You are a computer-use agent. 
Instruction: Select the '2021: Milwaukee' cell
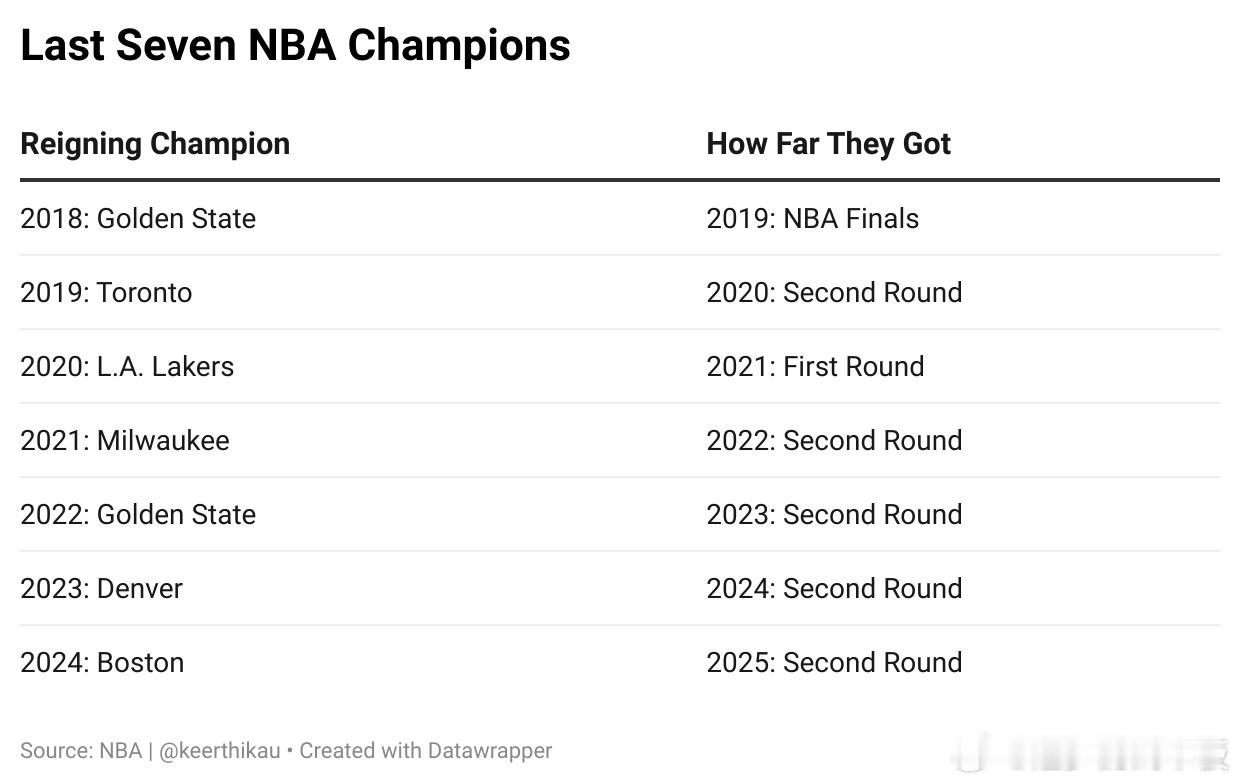[x=125, y=441]
